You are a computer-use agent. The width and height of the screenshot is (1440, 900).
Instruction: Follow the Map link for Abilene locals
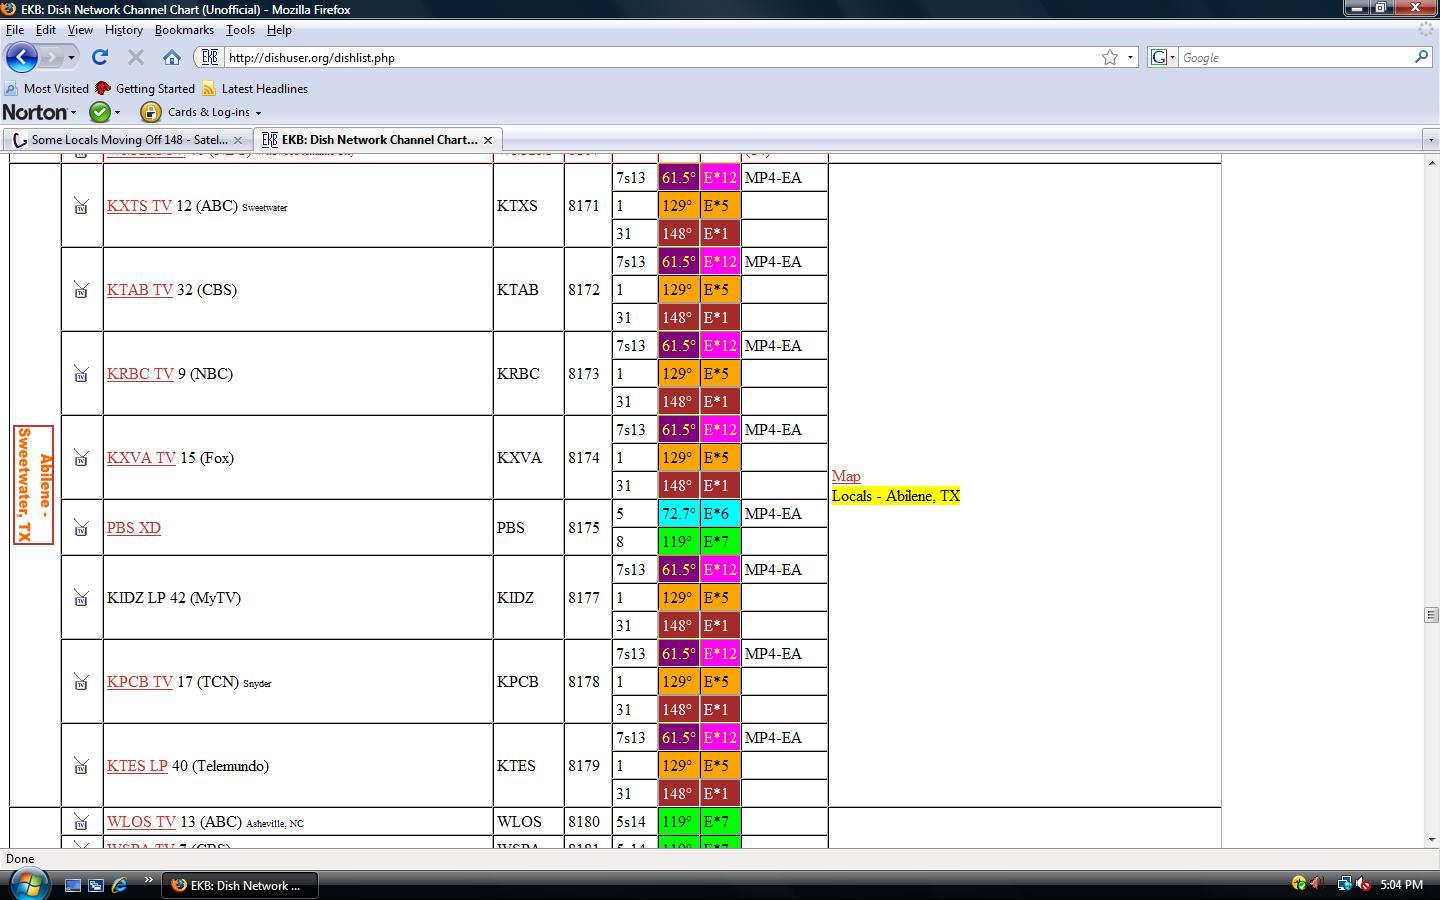point(846,476)
